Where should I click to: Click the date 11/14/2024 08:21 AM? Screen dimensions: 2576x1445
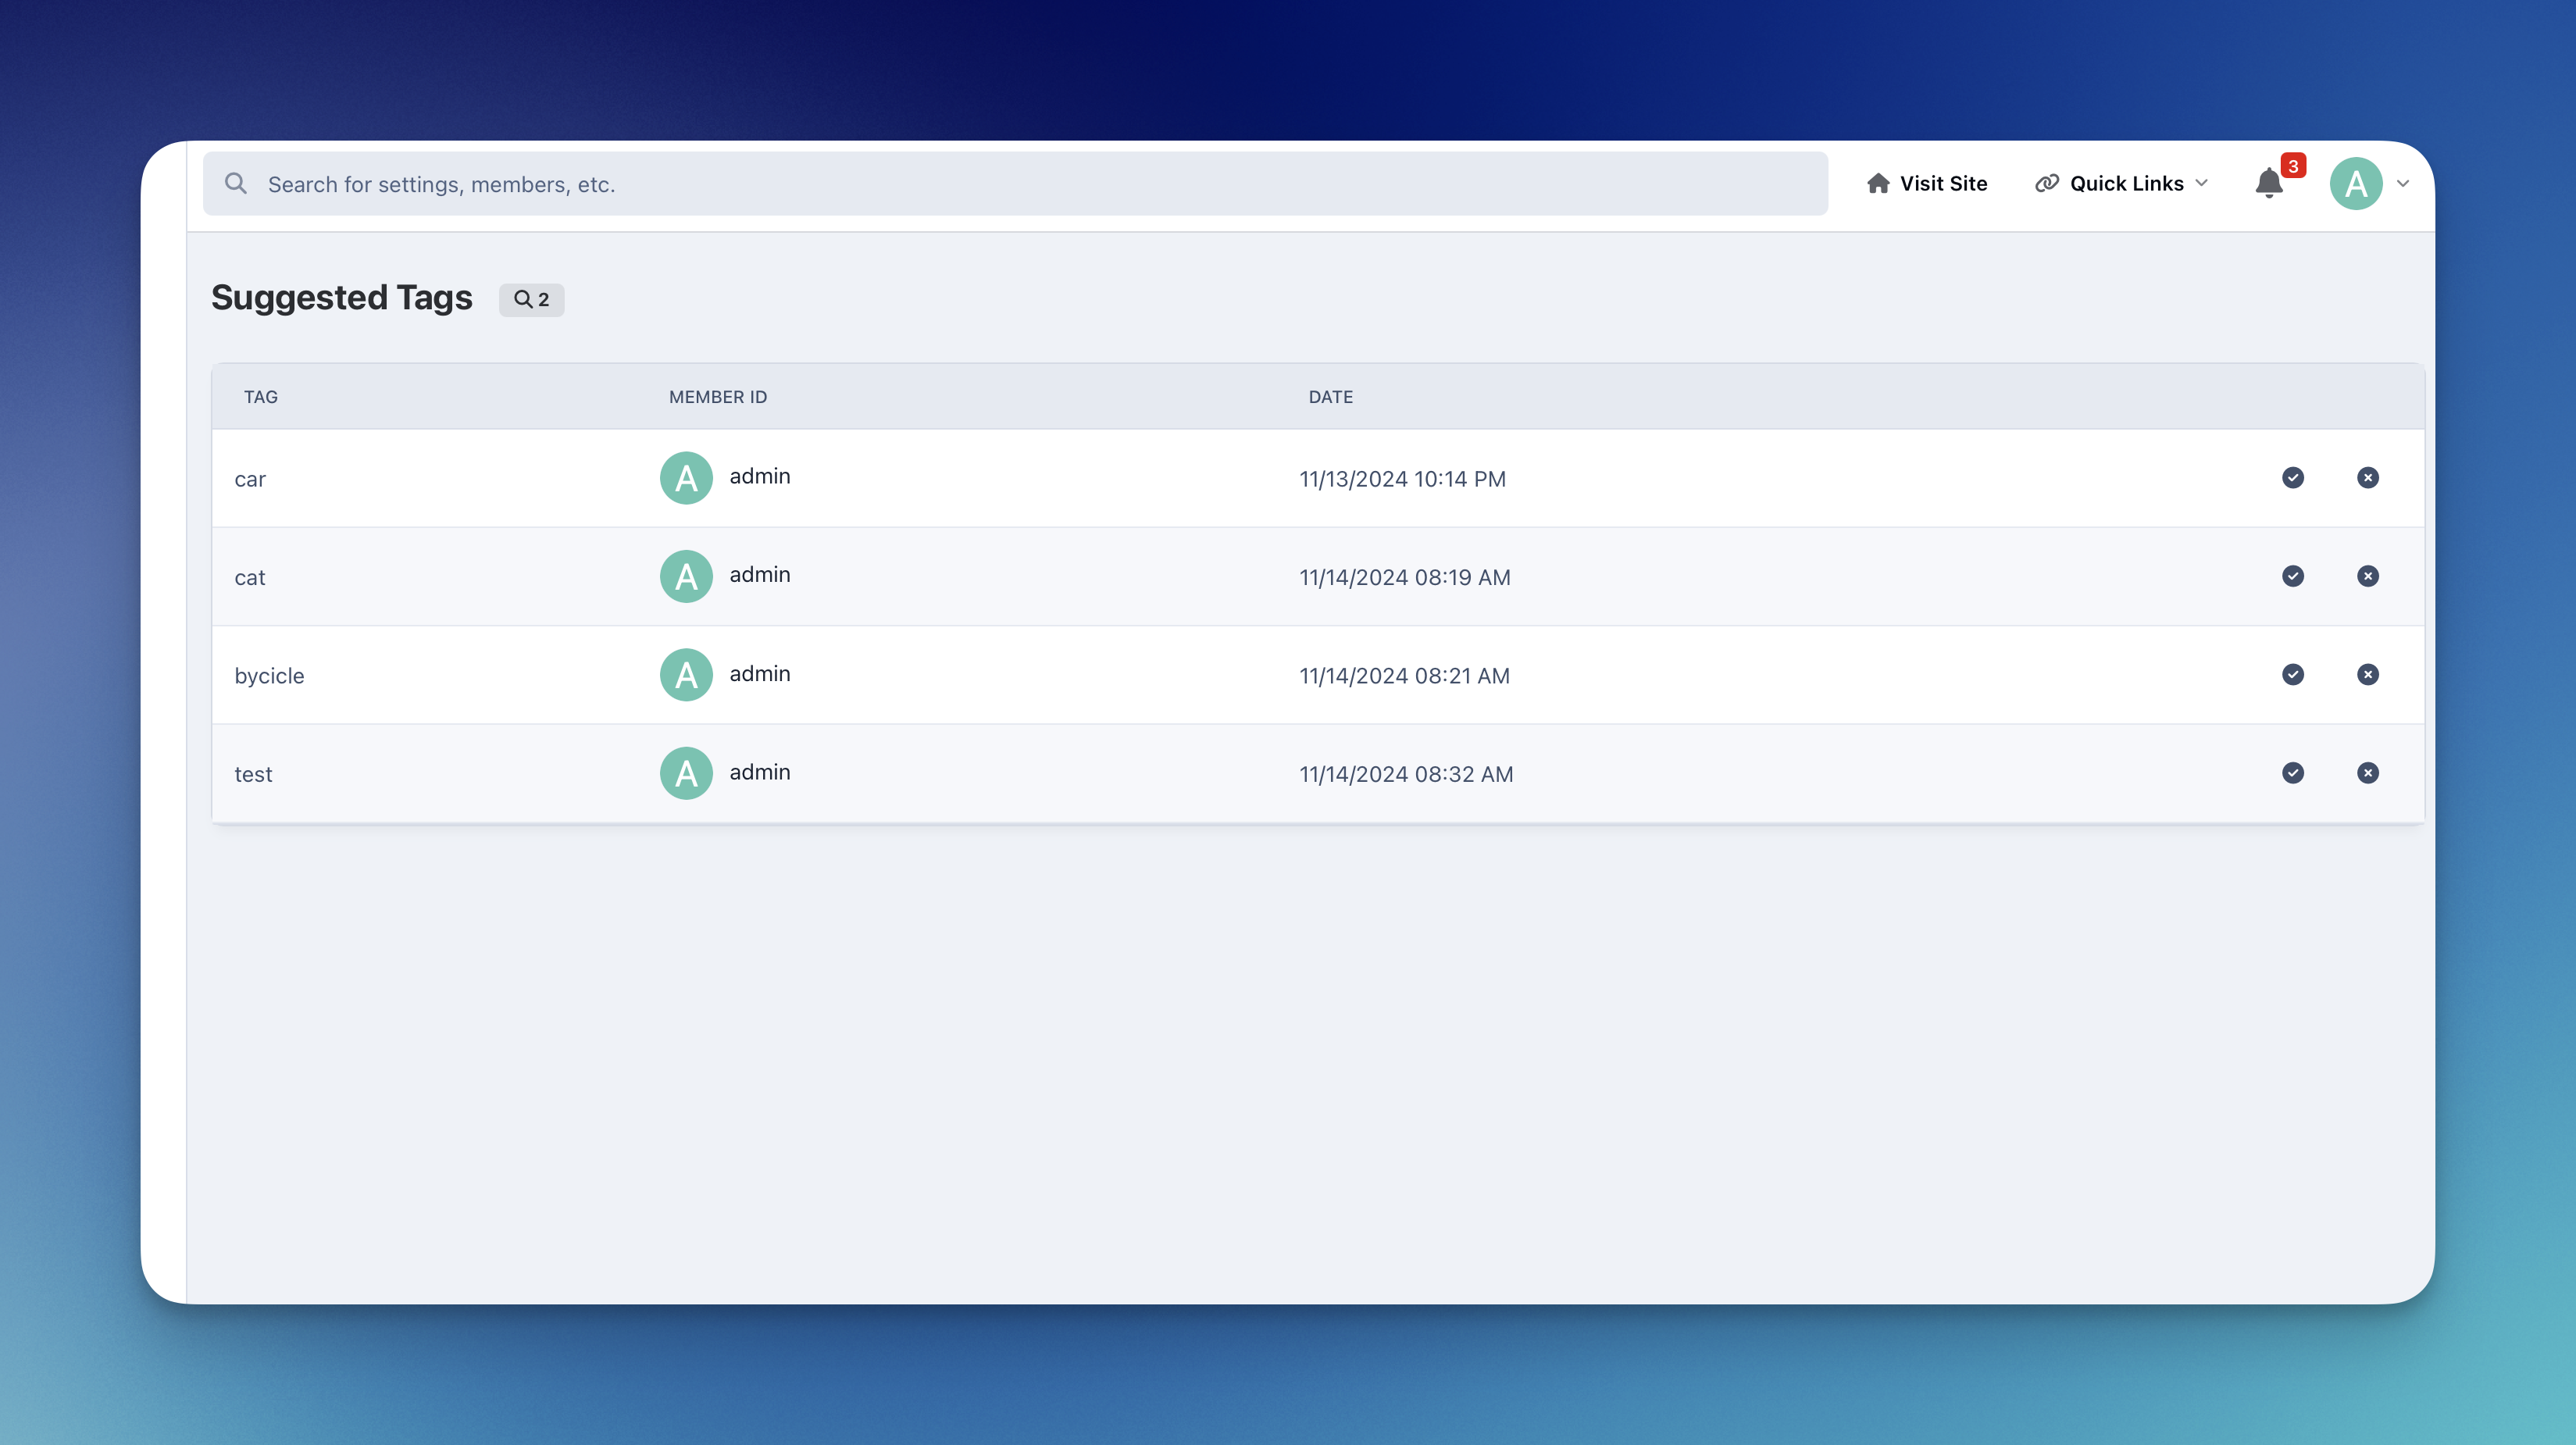tap(1404, 676)
